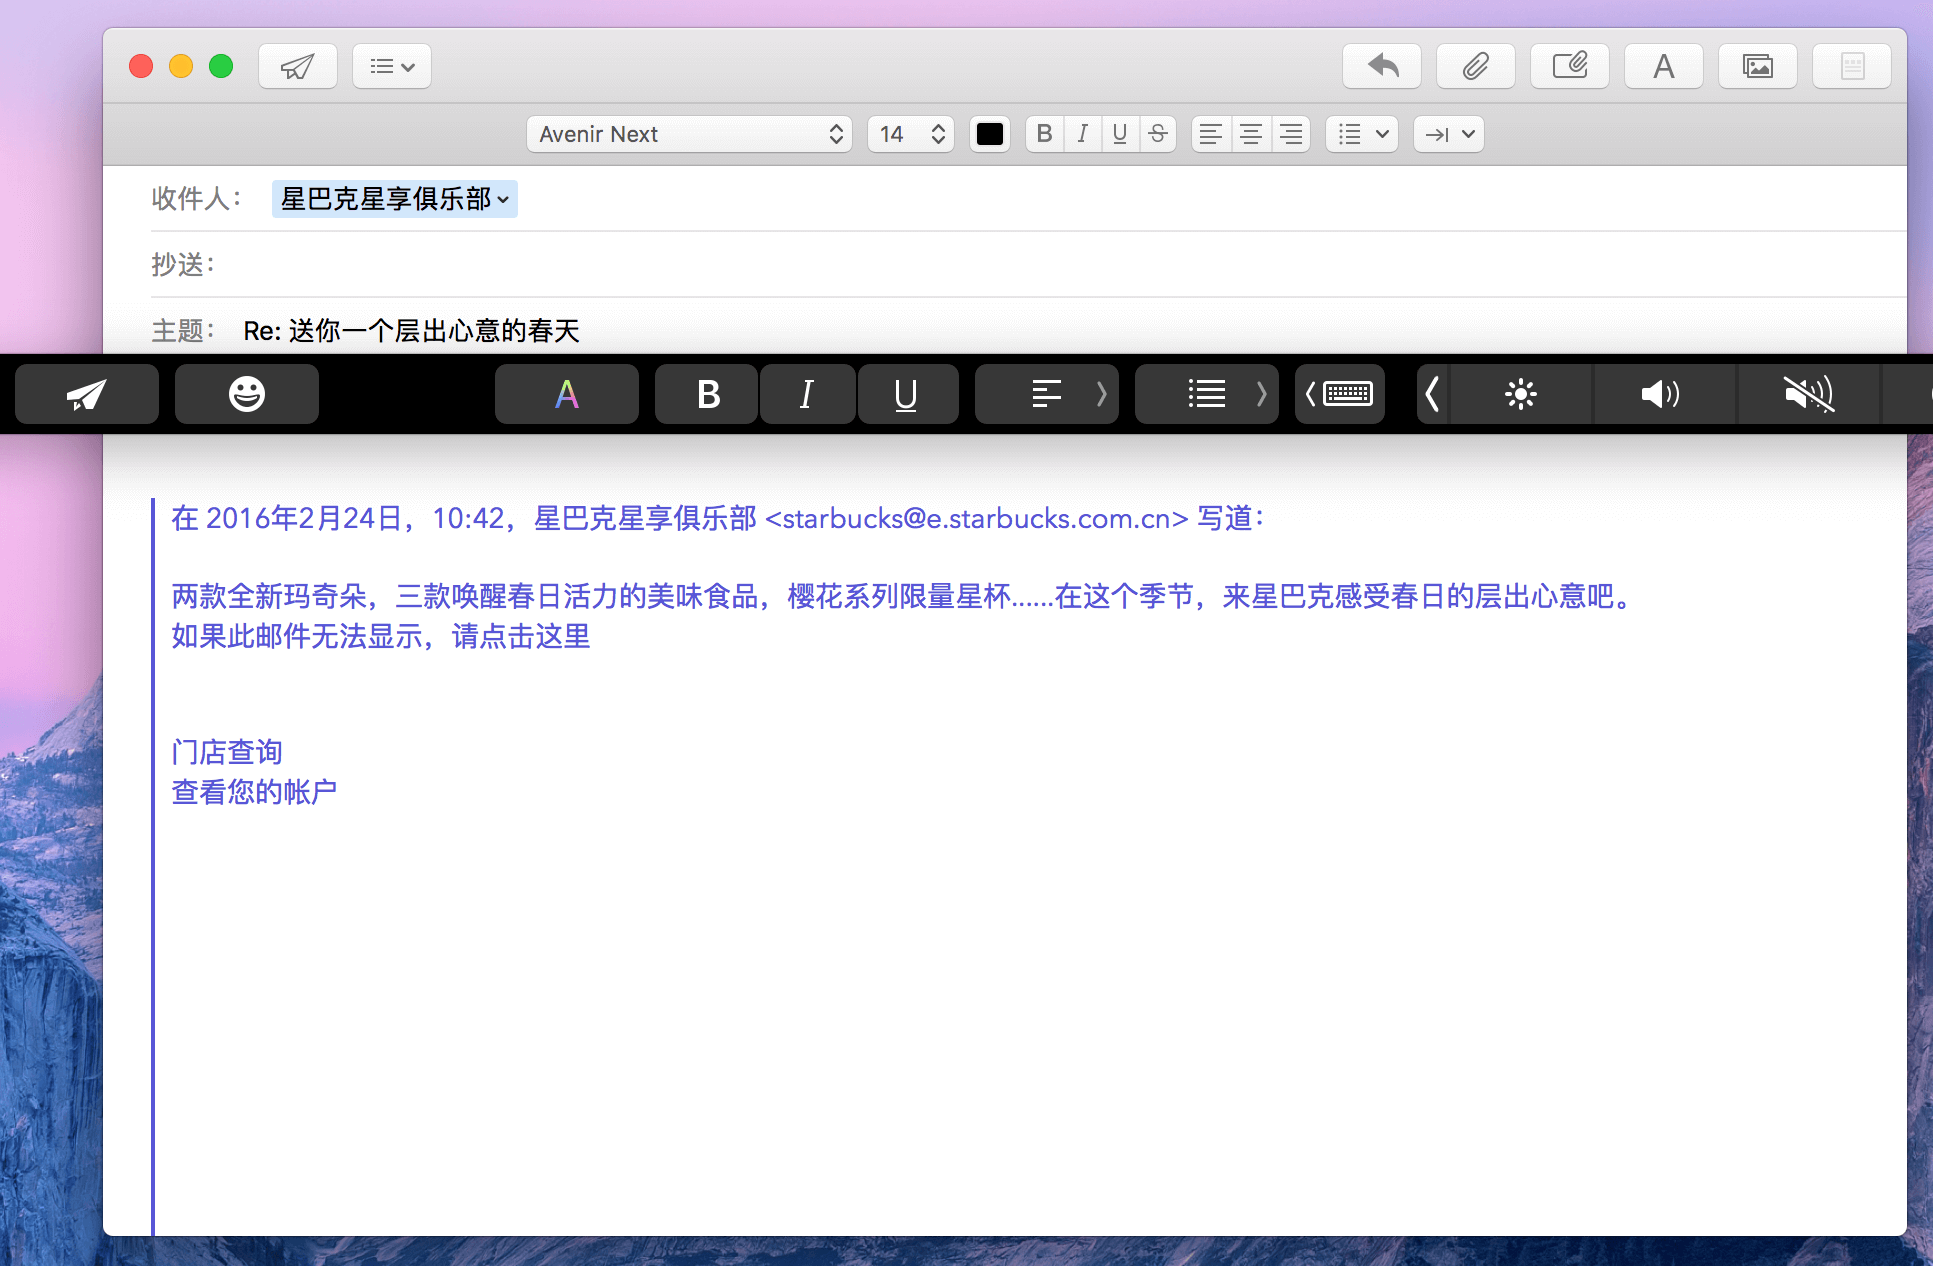1933x1266 pixels.
Task: Toggle underline in format bar
Action: click(1120, 134)
